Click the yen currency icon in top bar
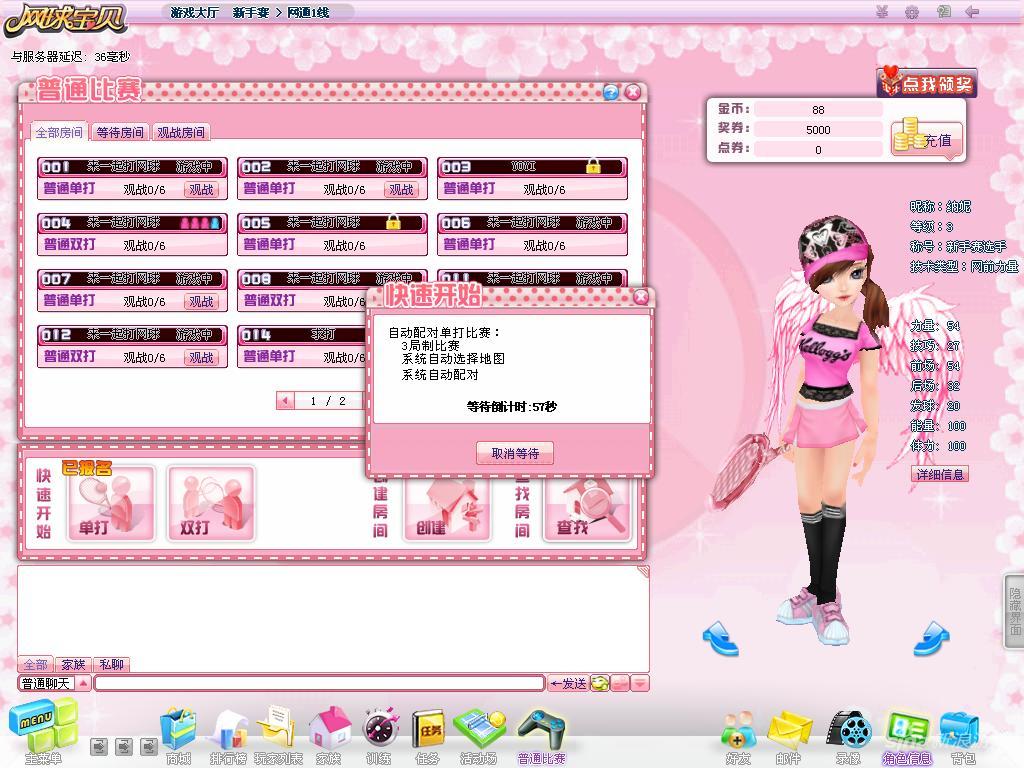The width and height of the screenshot is (1024, 768). pyautogui.click(x=882, y=11)
